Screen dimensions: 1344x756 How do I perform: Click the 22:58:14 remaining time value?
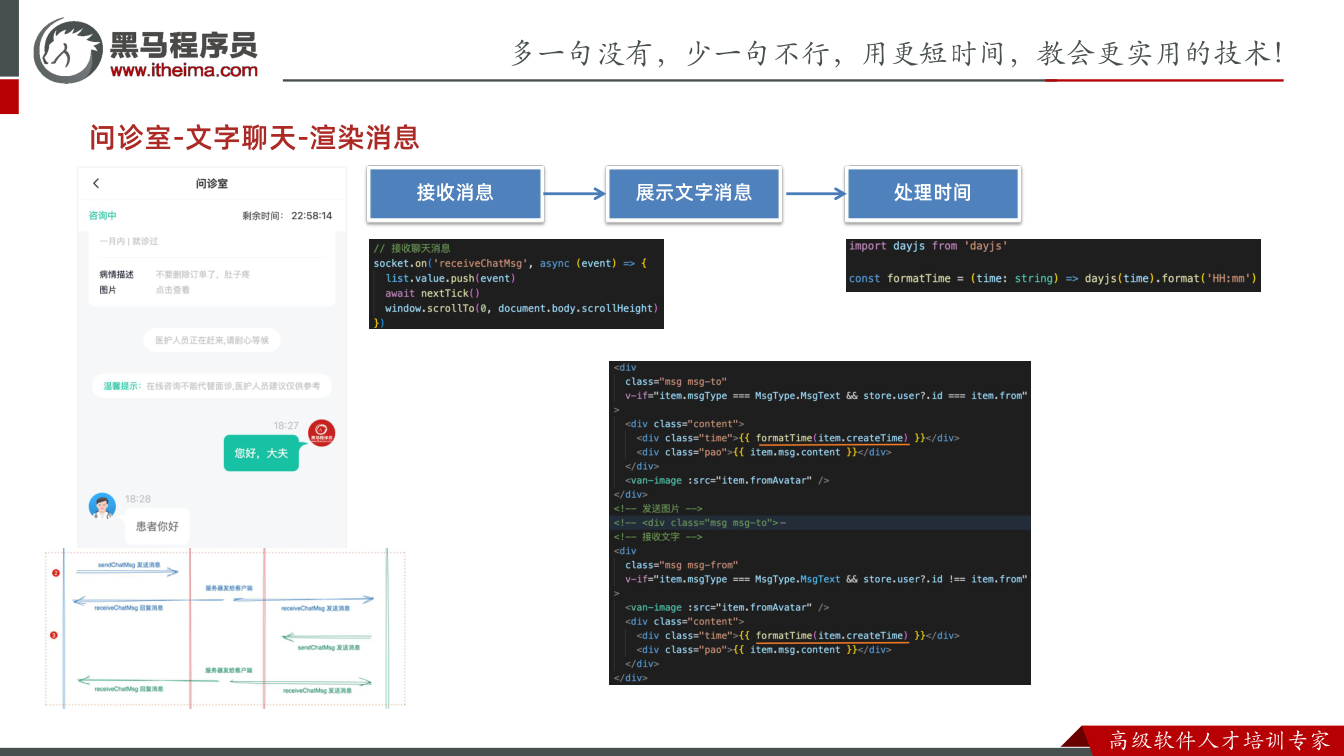click(x=312, y=216)
